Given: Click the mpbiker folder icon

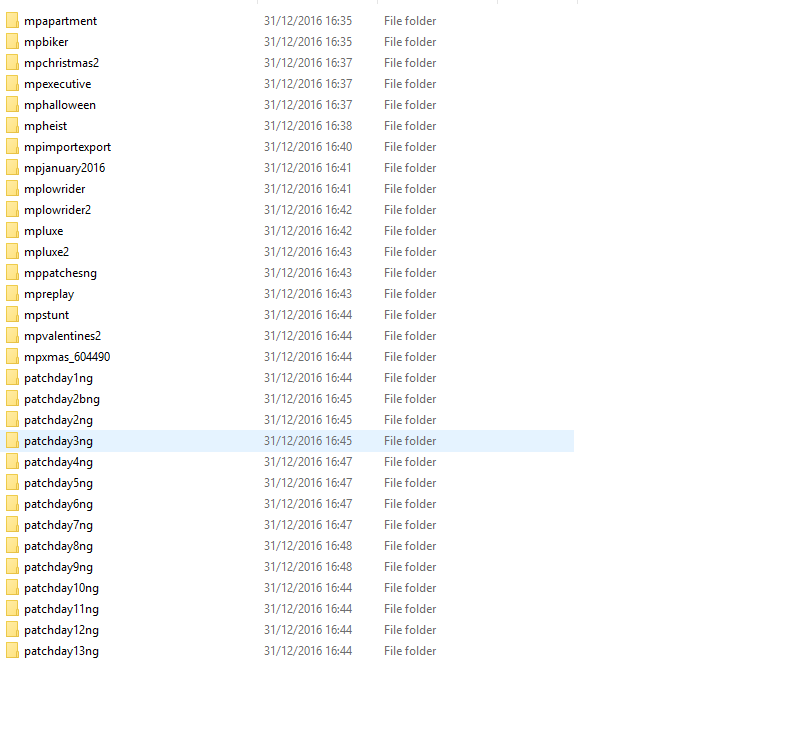Looking at the screenshot, I should coord(13,42).
